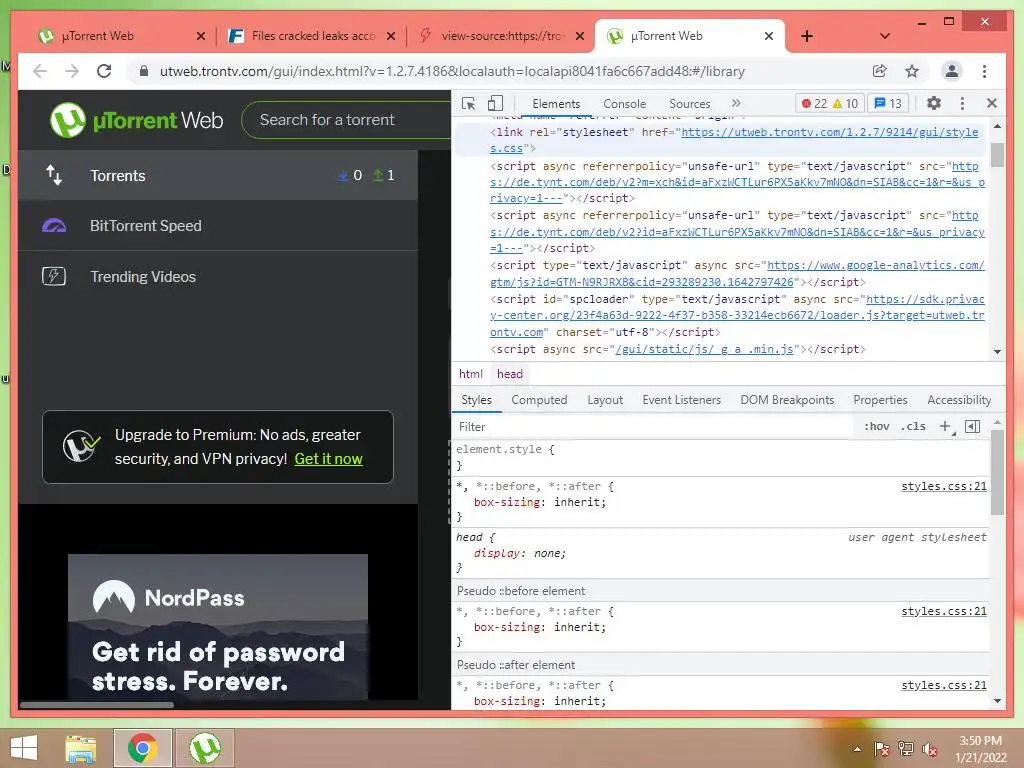Show hidden system tray icons
The width and height of the screenshot is (1024, 768).
(x=857, y=749)
